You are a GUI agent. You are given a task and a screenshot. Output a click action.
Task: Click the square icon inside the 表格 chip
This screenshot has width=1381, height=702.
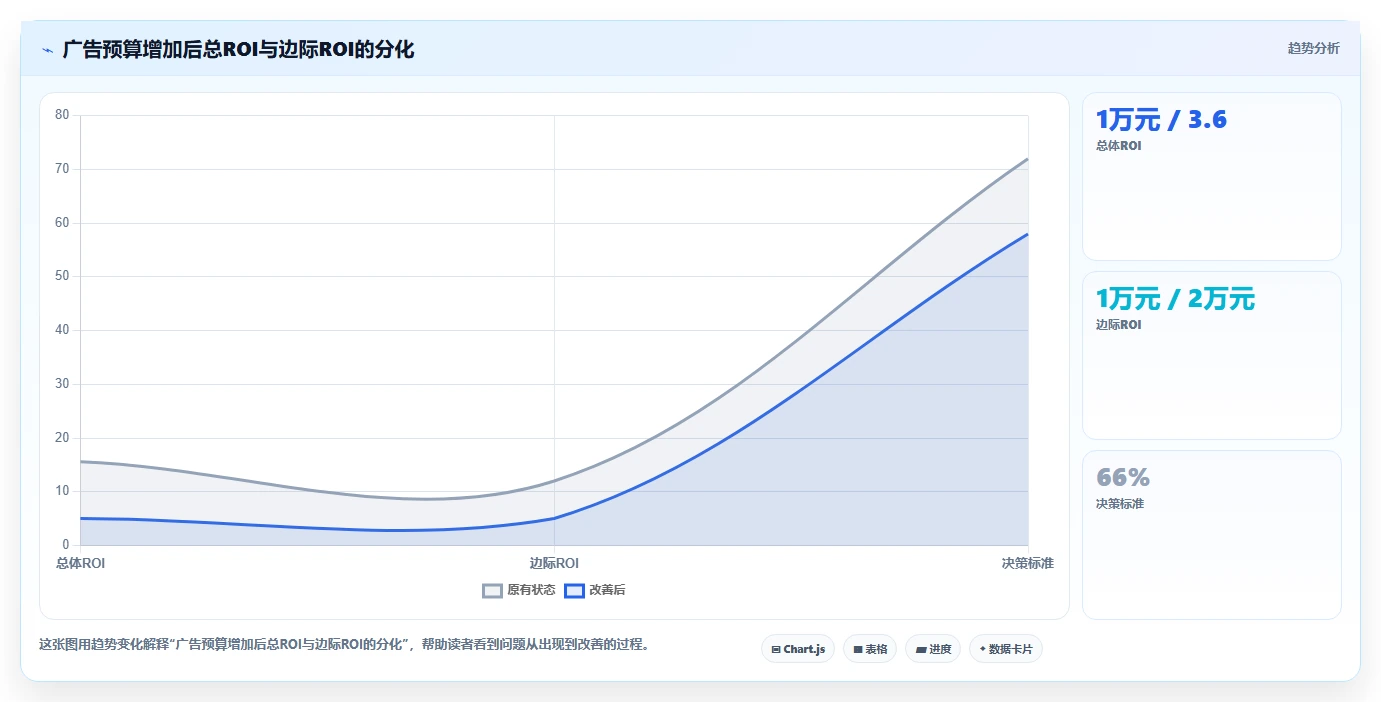point(858,649)
